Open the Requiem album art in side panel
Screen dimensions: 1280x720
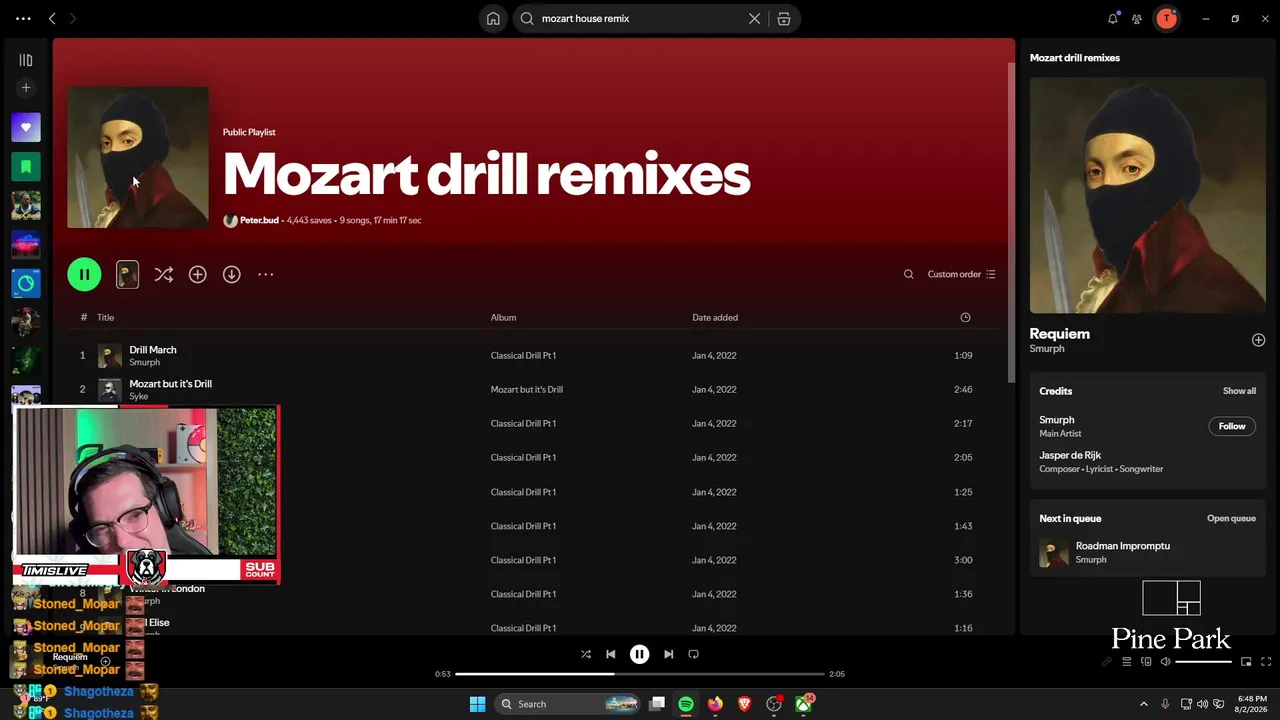click(1148, 195)
